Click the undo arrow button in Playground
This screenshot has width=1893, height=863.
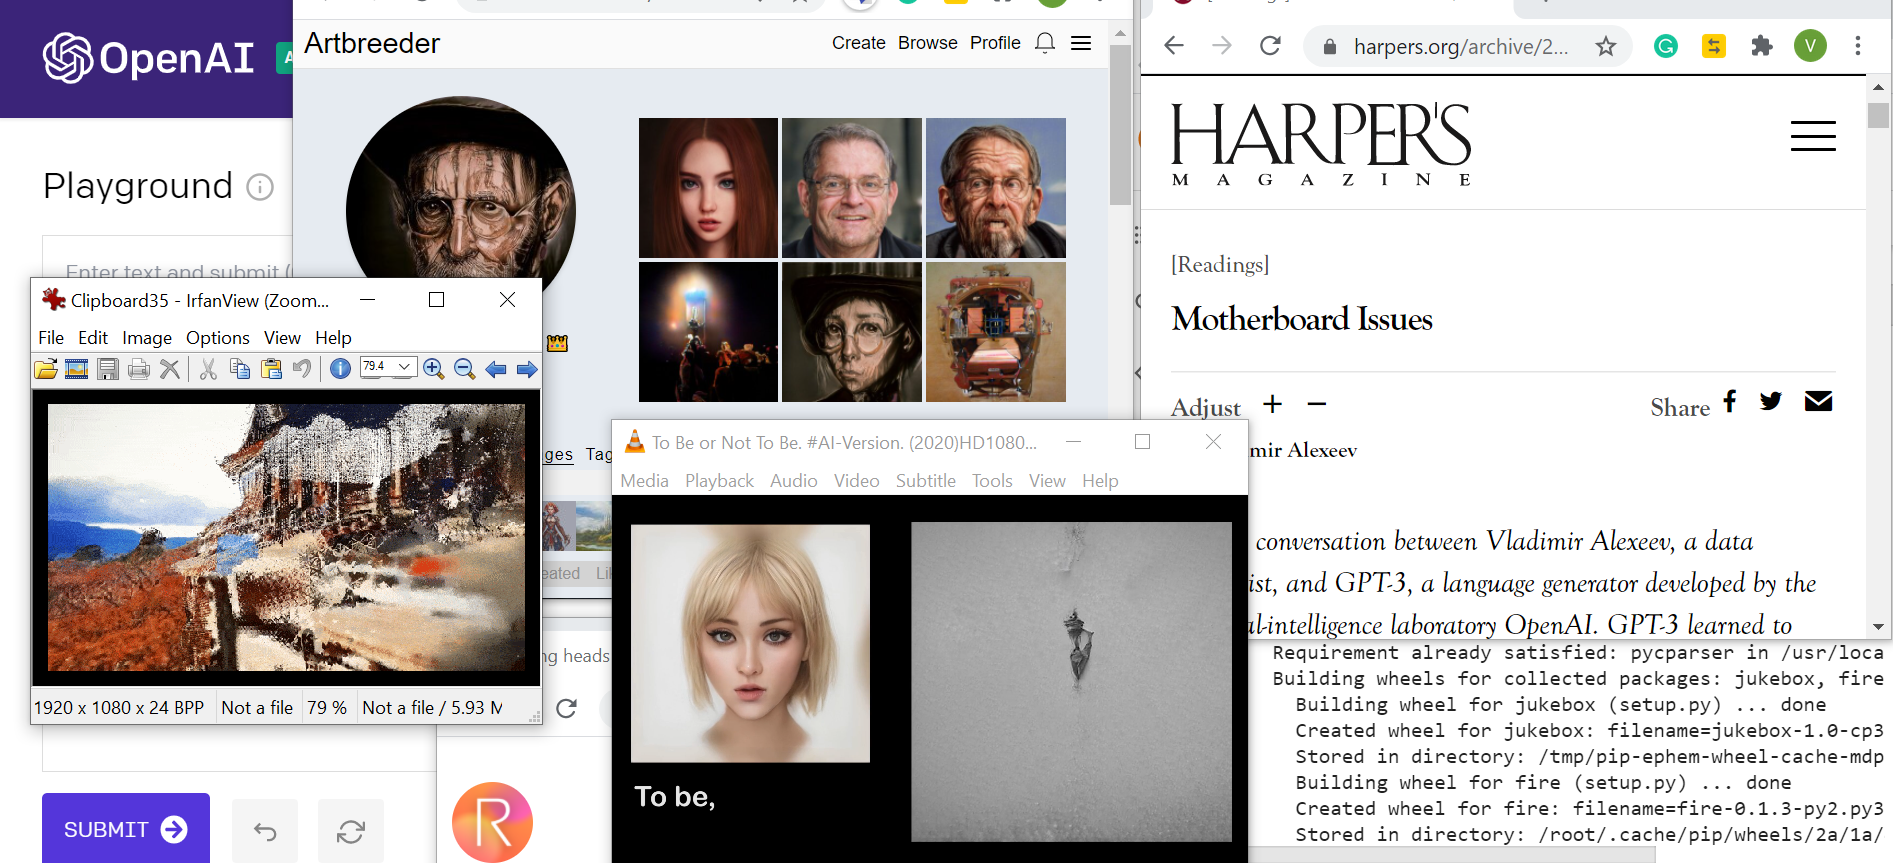tap(265, 831)
